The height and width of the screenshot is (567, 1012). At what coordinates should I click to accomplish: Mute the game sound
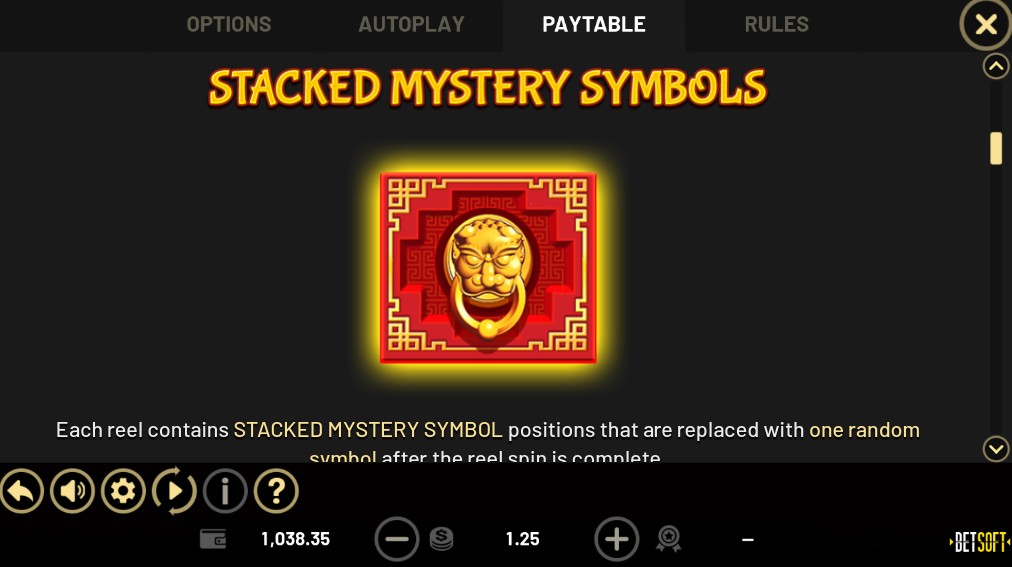click(x=72, y=492)
